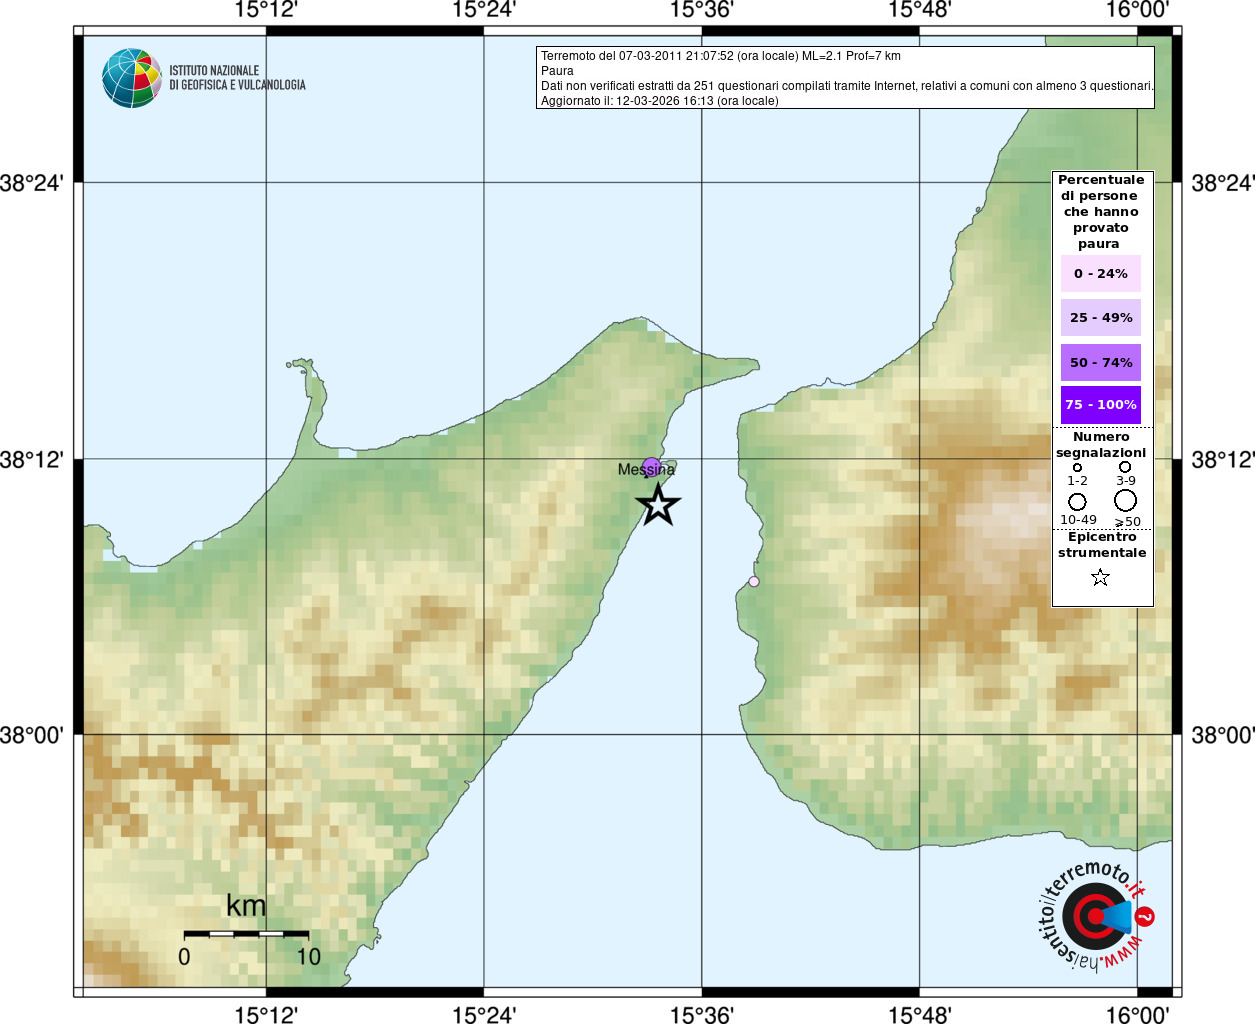Click the 'Numero segnalazioni' legend heading
The height and width of the screenshot is (1024, 1255).
1101,445
